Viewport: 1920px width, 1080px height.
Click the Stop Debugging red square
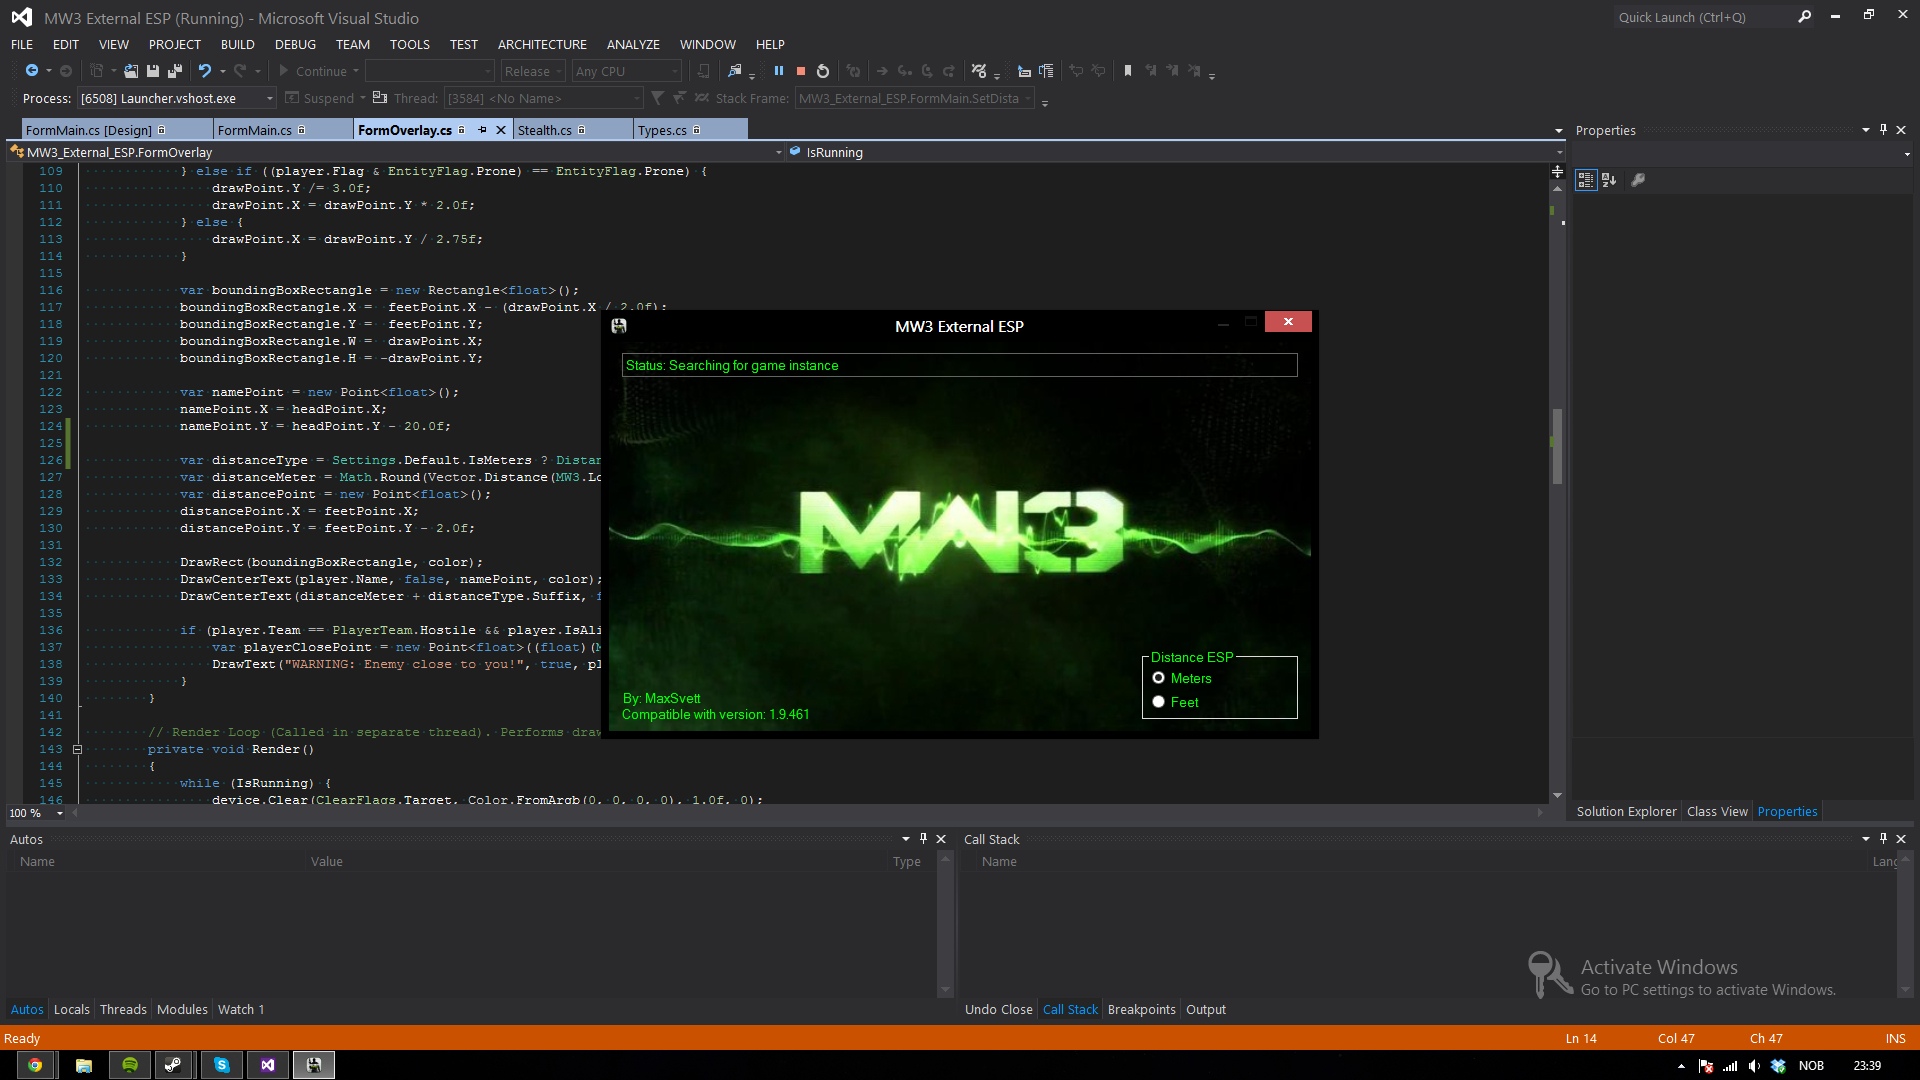[x=801, y=71]
